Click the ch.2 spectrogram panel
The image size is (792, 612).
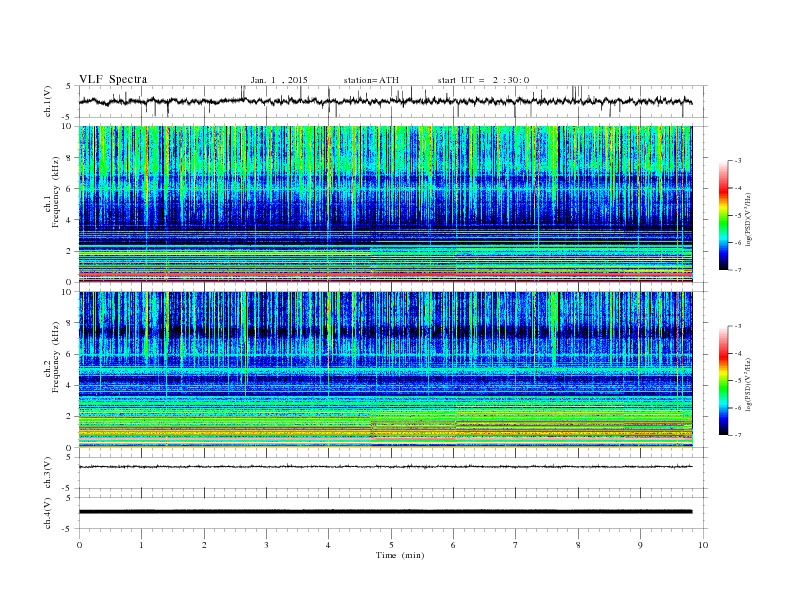[385, 370]
